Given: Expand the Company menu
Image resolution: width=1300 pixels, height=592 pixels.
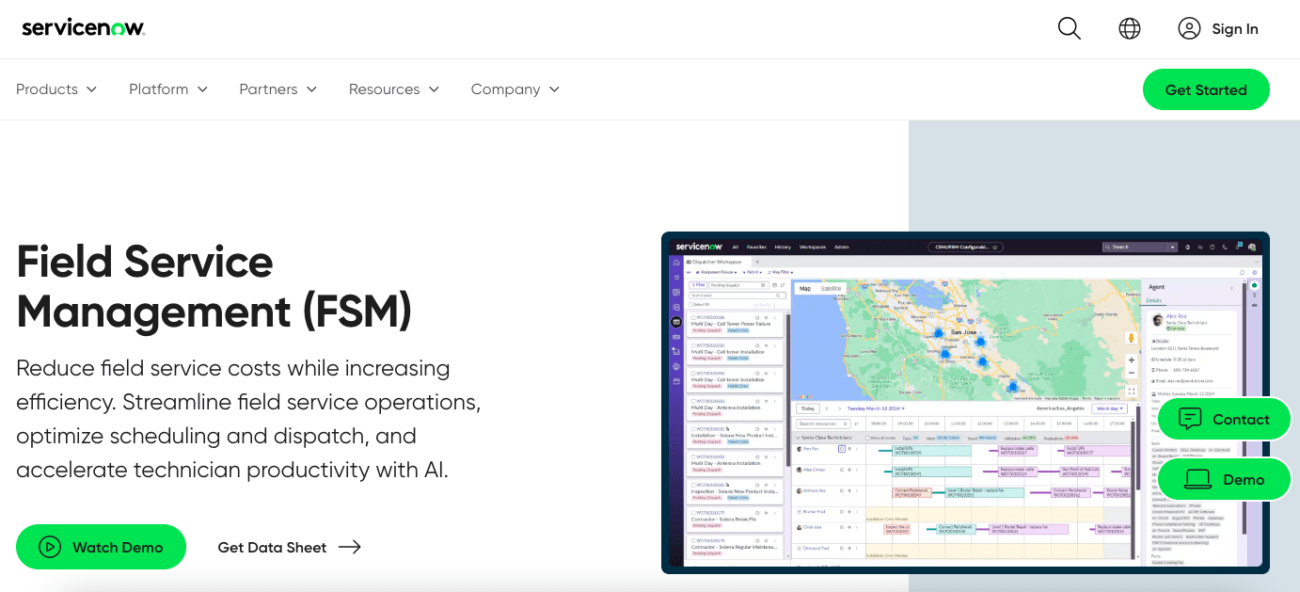Looking at the screenshot, I should (x=515, y=89).
